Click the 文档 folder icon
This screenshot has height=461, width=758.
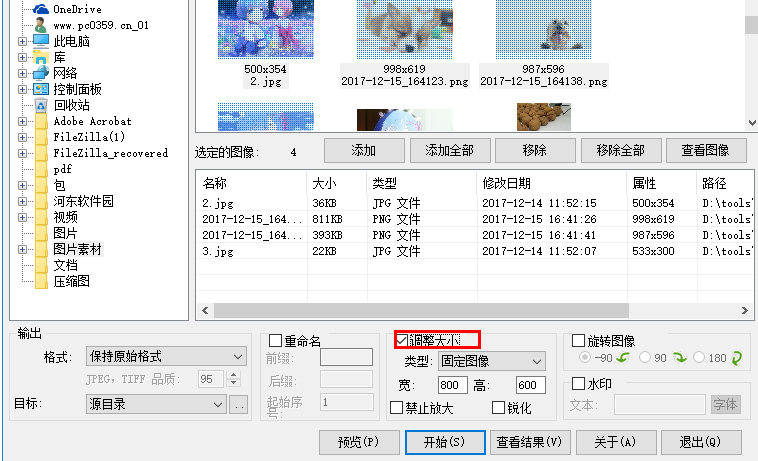[x=41, y=265]
